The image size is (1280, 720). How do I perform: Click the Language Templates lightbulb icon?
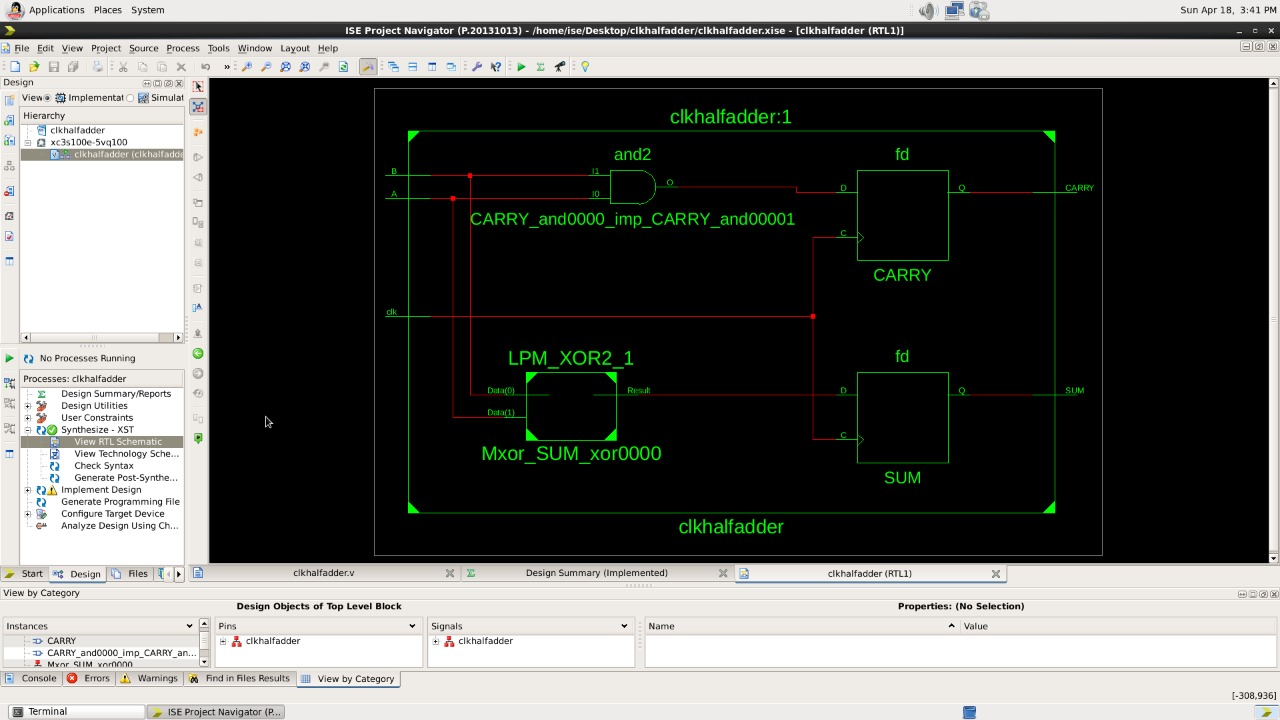tap(586, 66)
